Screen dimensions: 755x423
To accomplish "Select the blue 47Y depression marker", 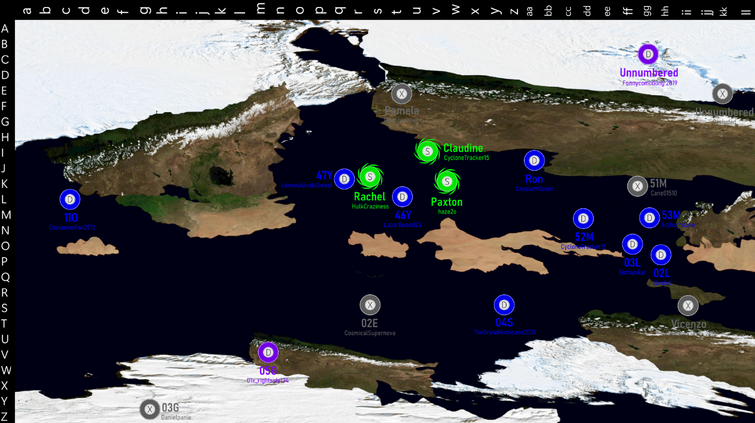I will 344,179.
